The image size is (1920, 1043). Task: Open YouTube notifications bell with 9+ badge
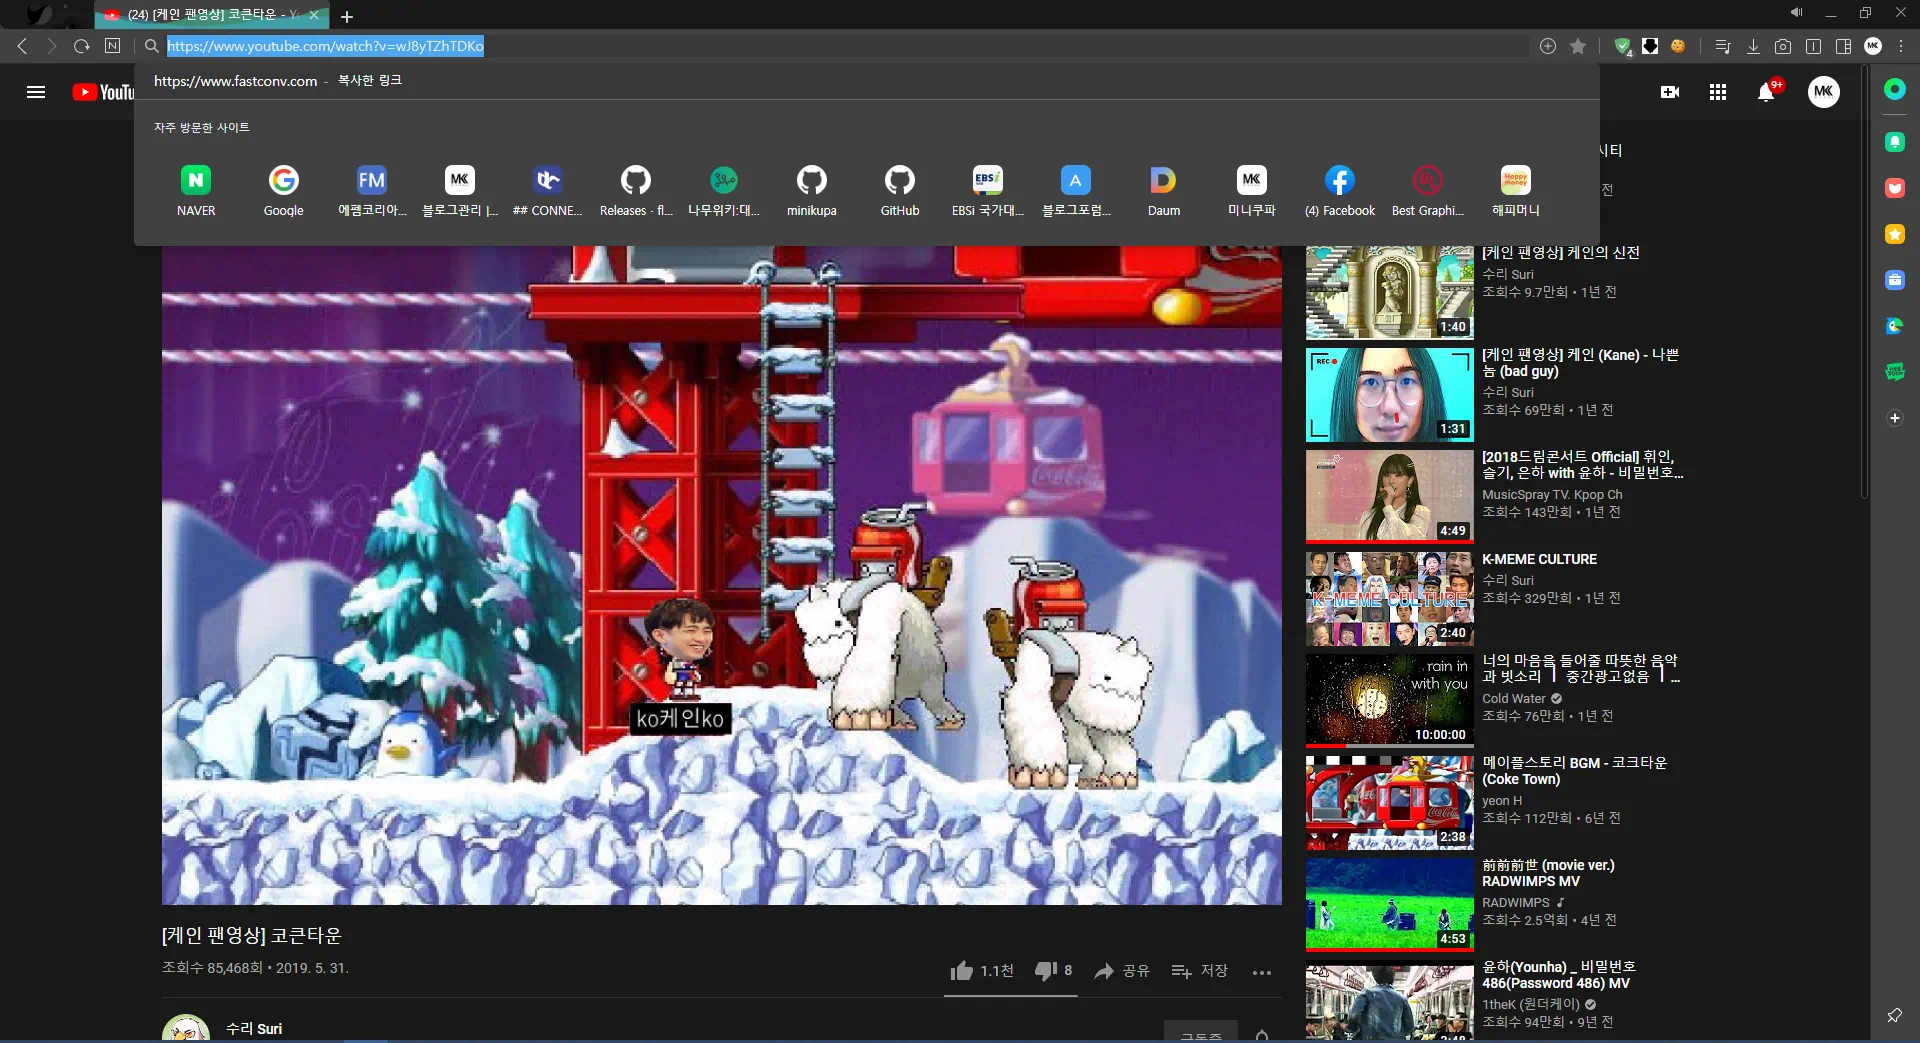click(x=1767, y=92)
